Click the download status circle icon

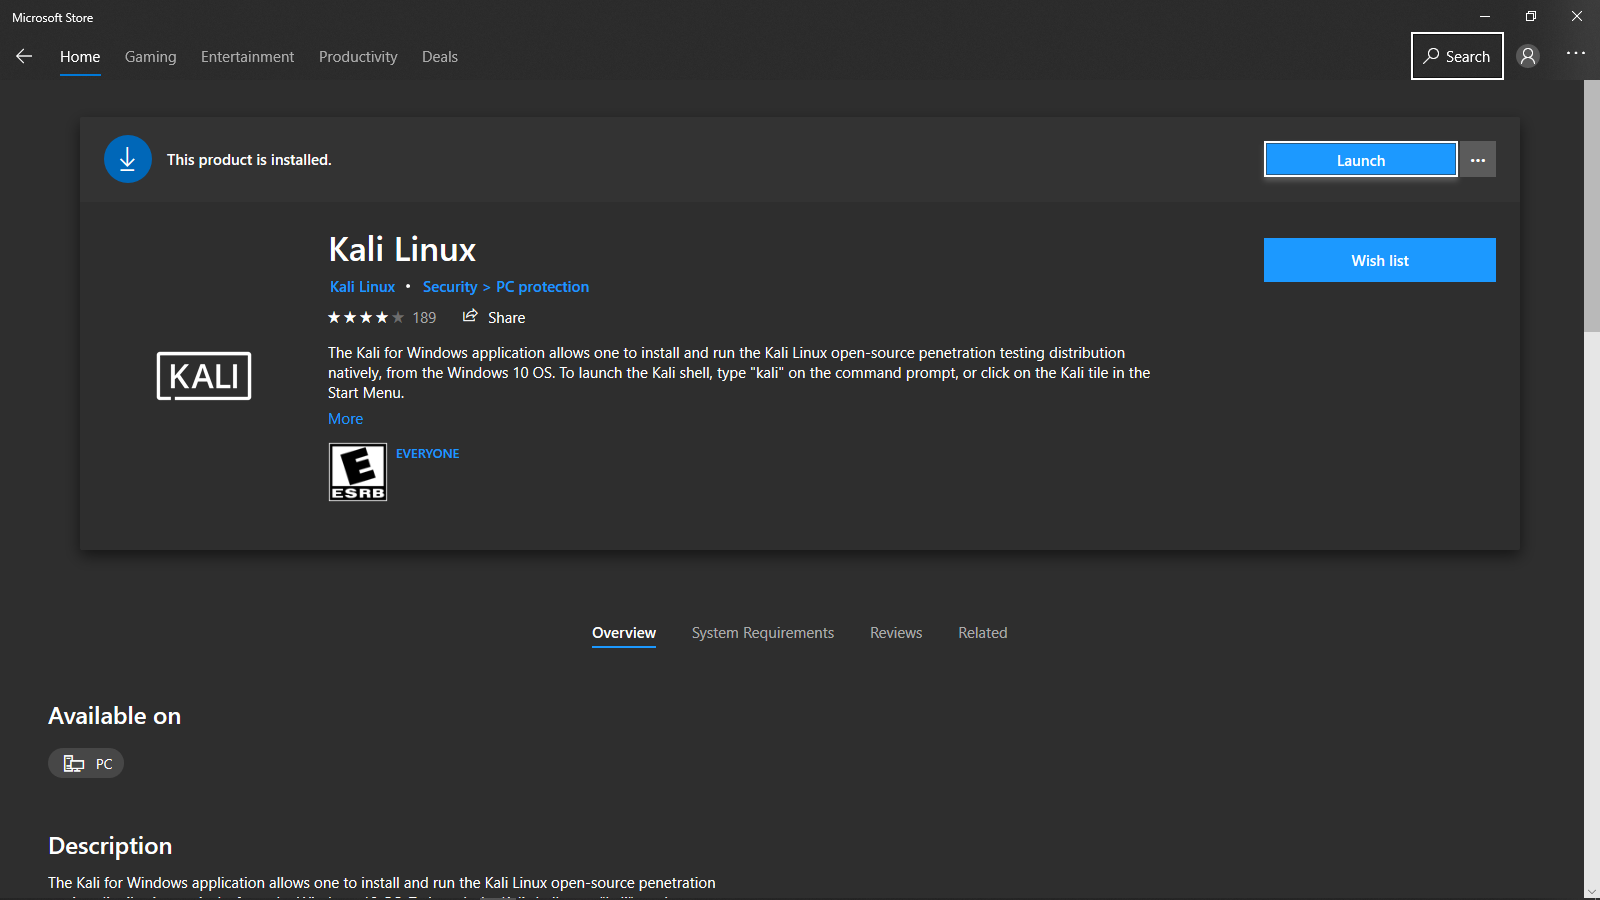click(128, 159)
